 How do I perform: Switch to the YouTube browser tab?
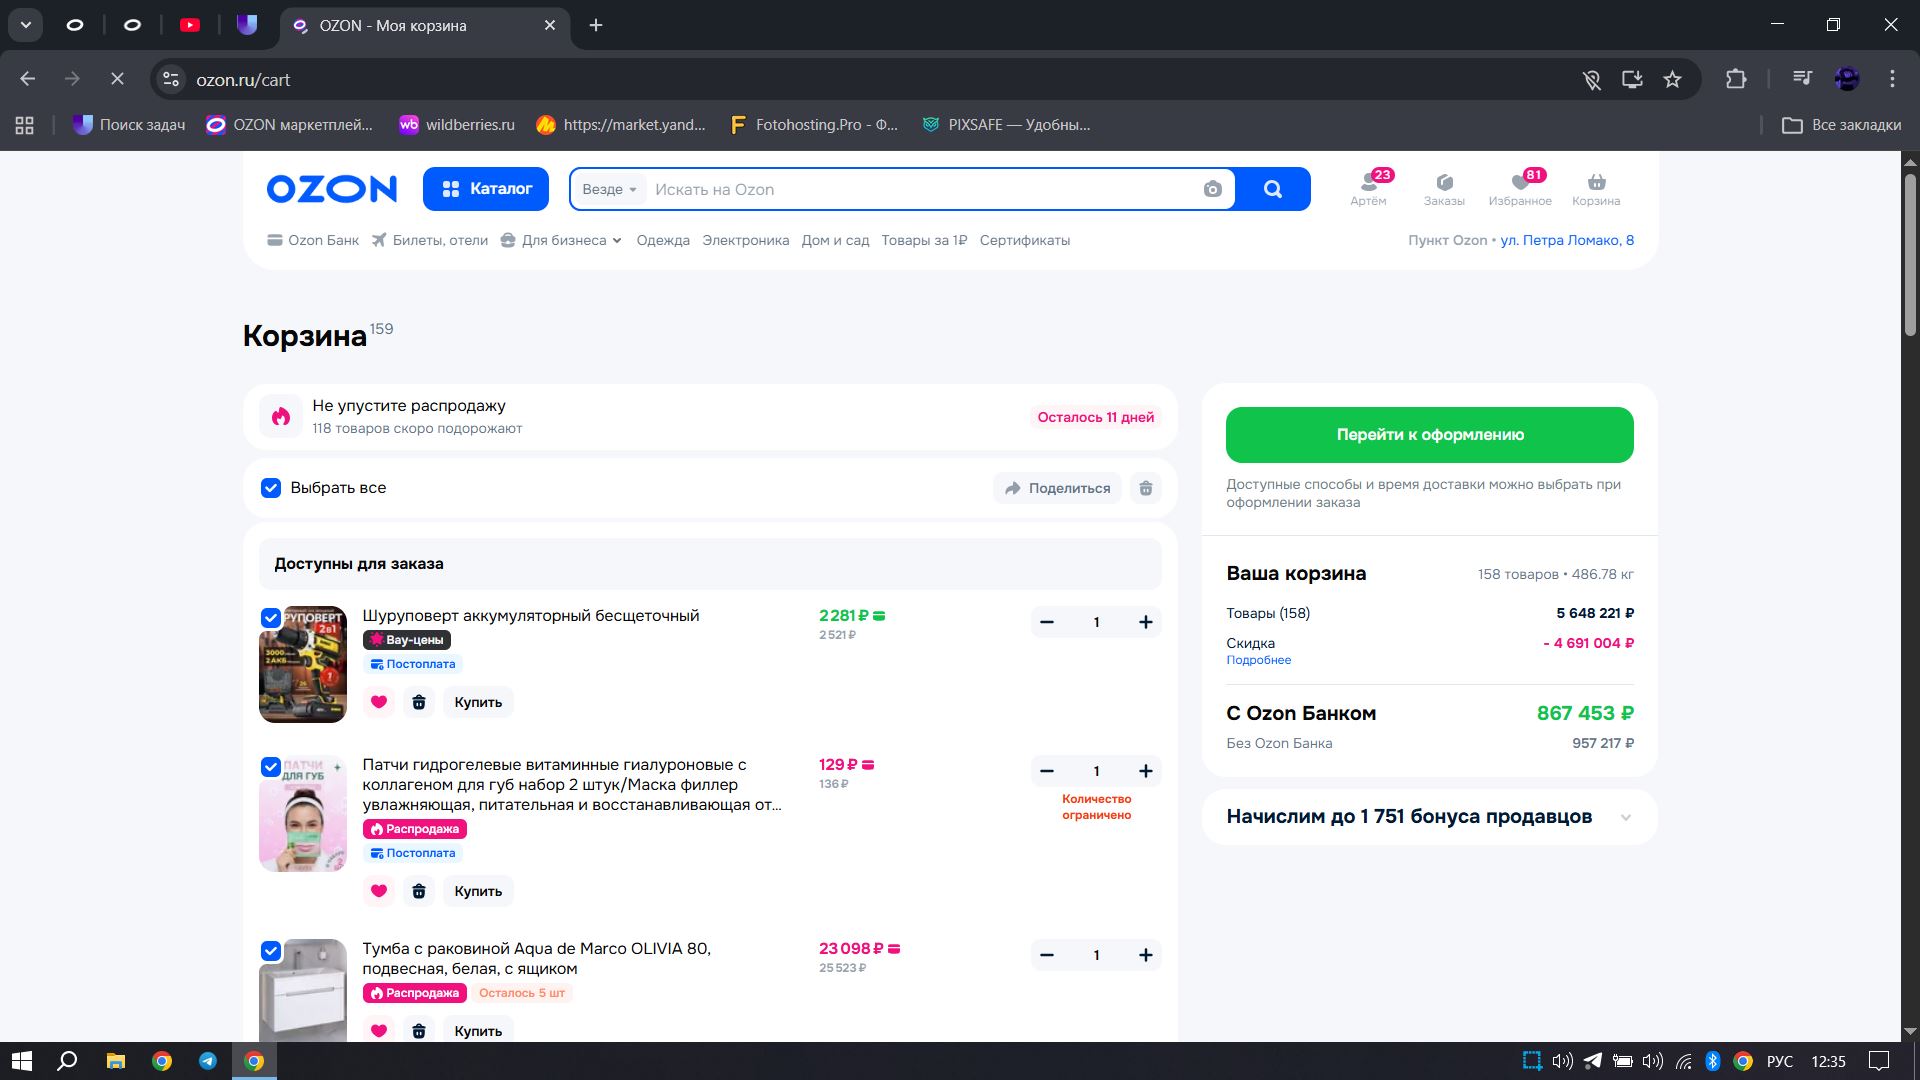[x=190, y=25]
